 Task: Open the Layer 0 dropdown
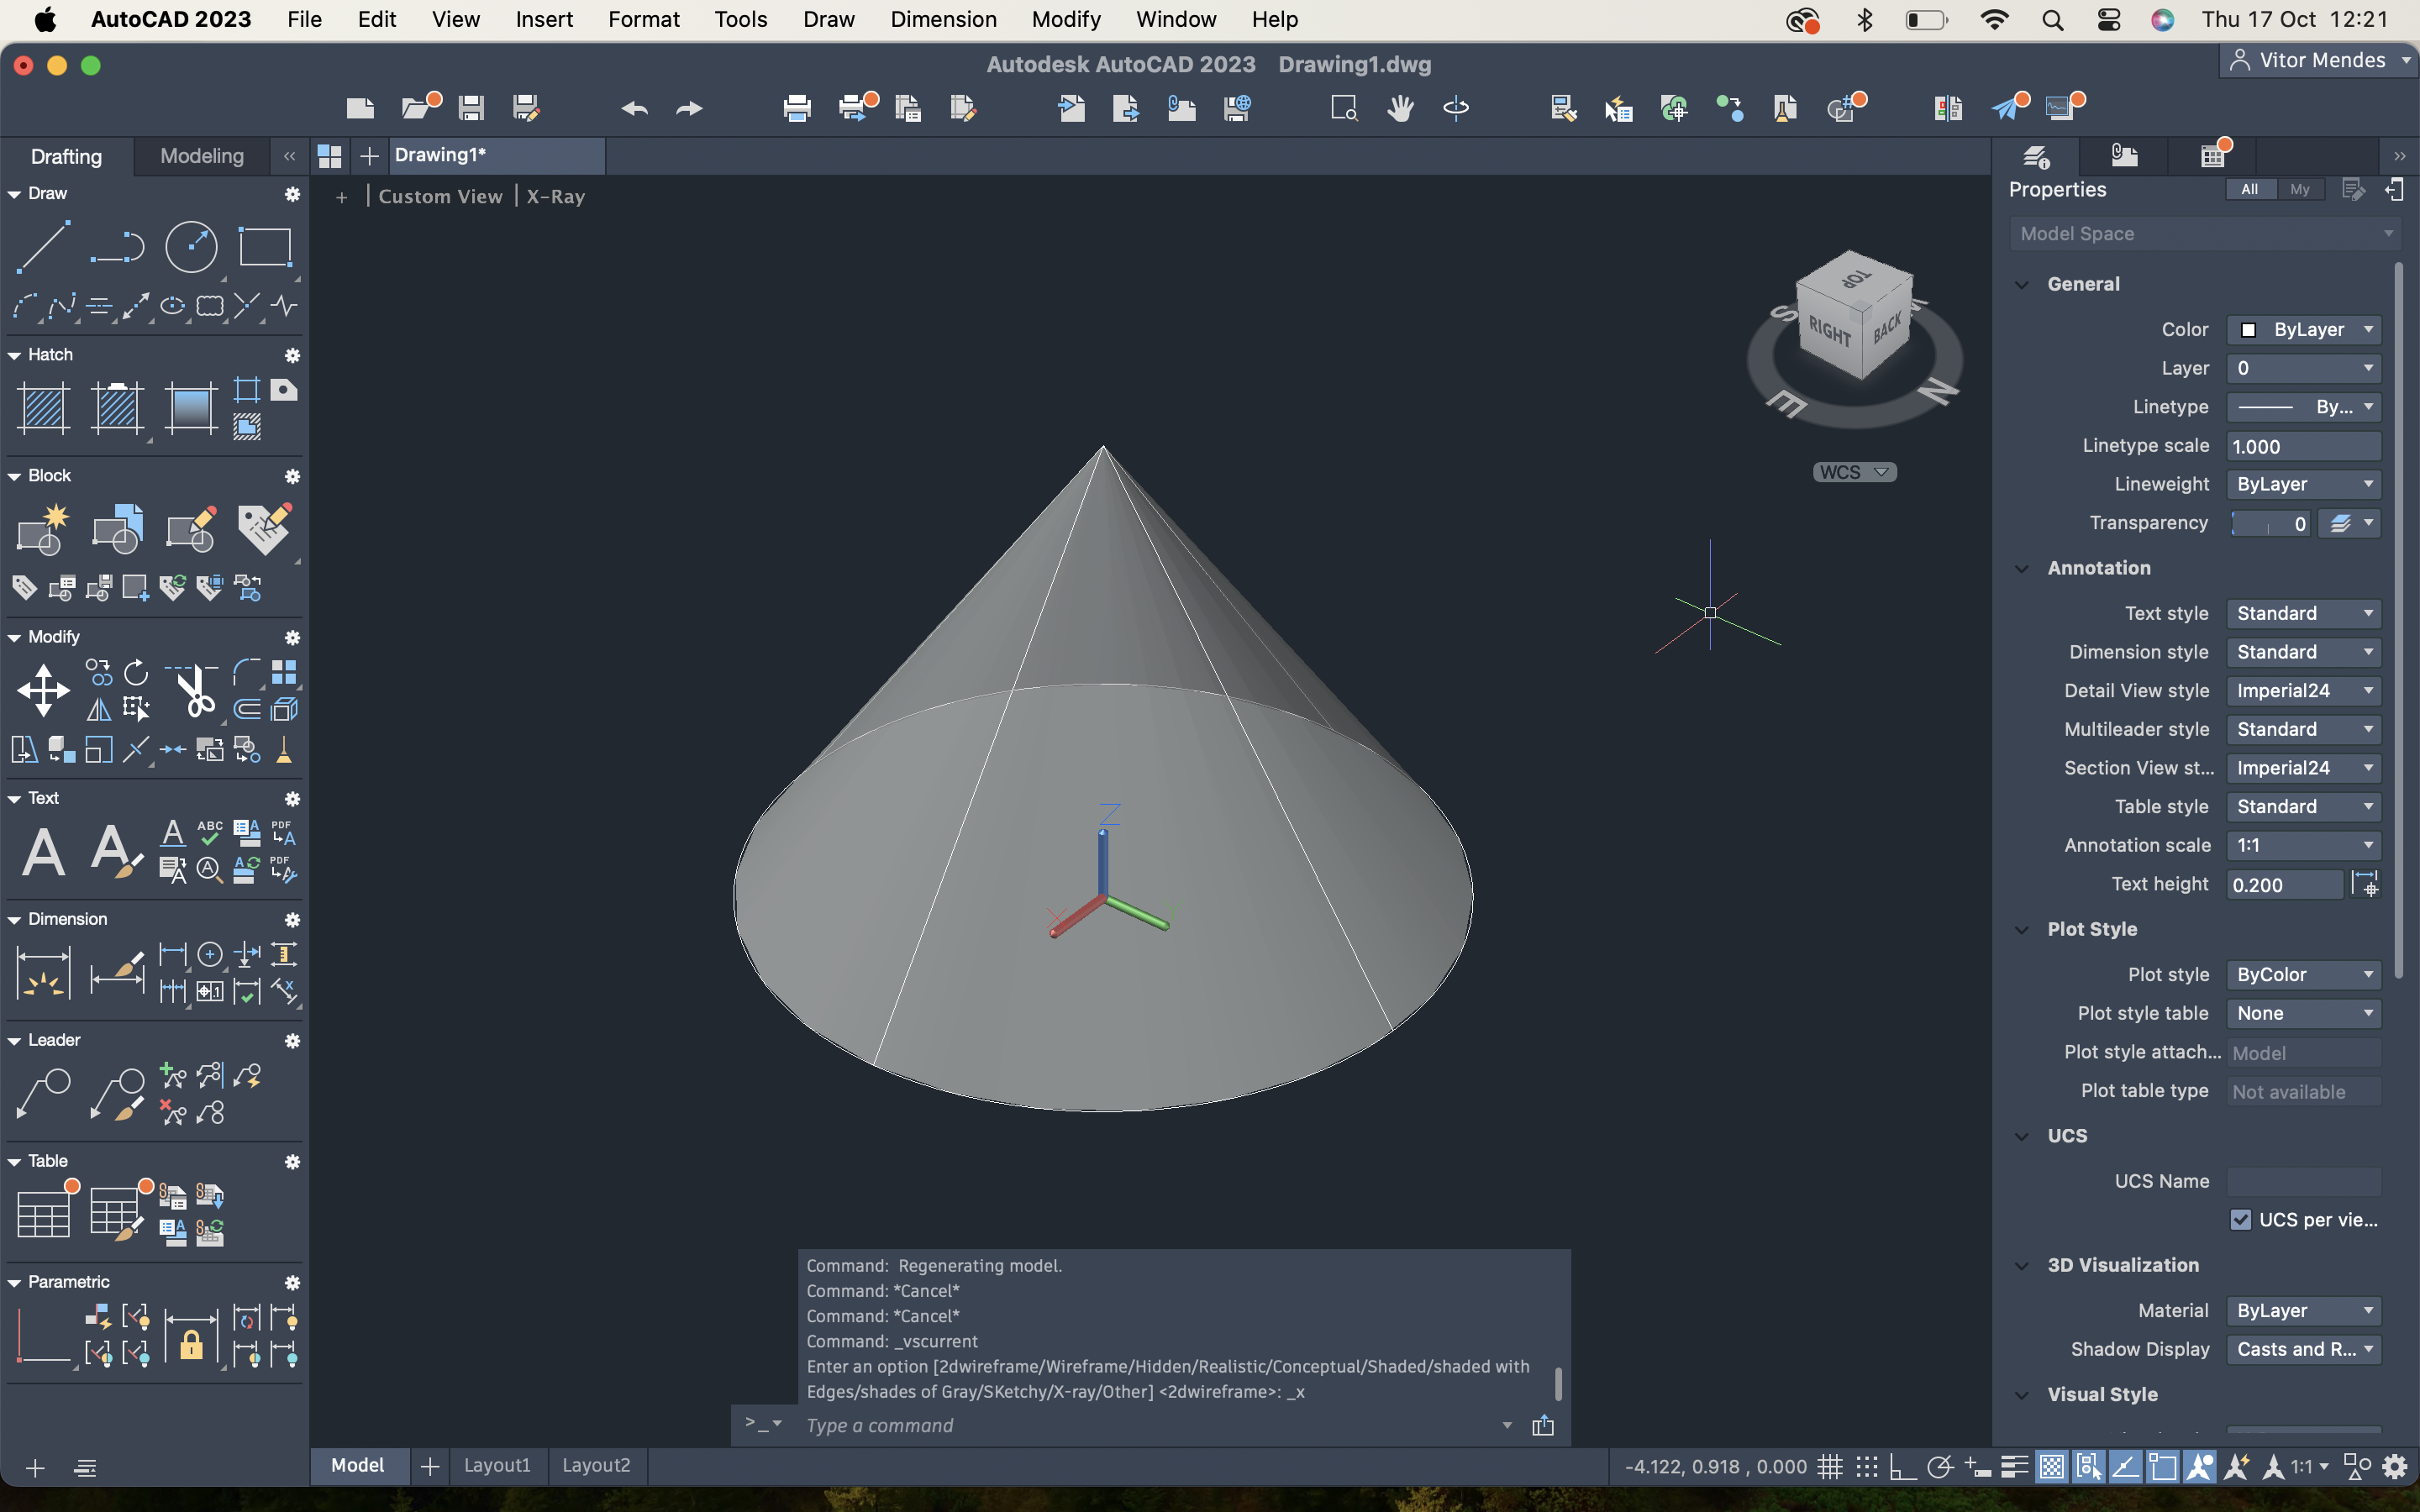click(2303, 368)
